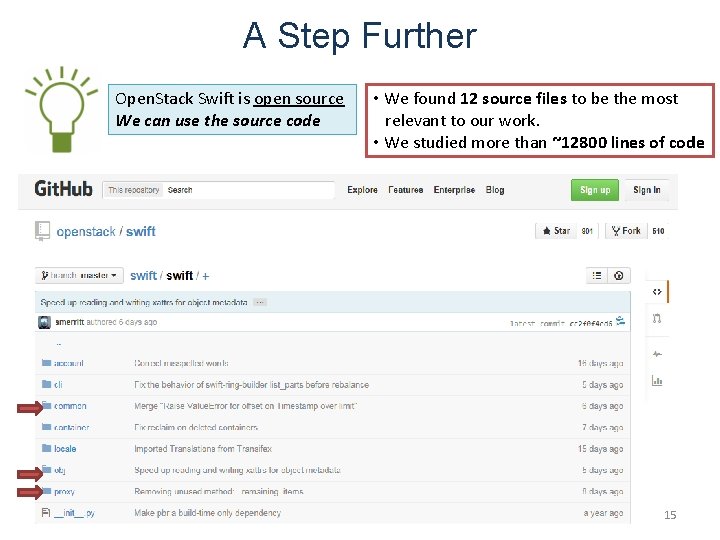Open commit Make pbr a build-time only dependency

click(207, 513)
